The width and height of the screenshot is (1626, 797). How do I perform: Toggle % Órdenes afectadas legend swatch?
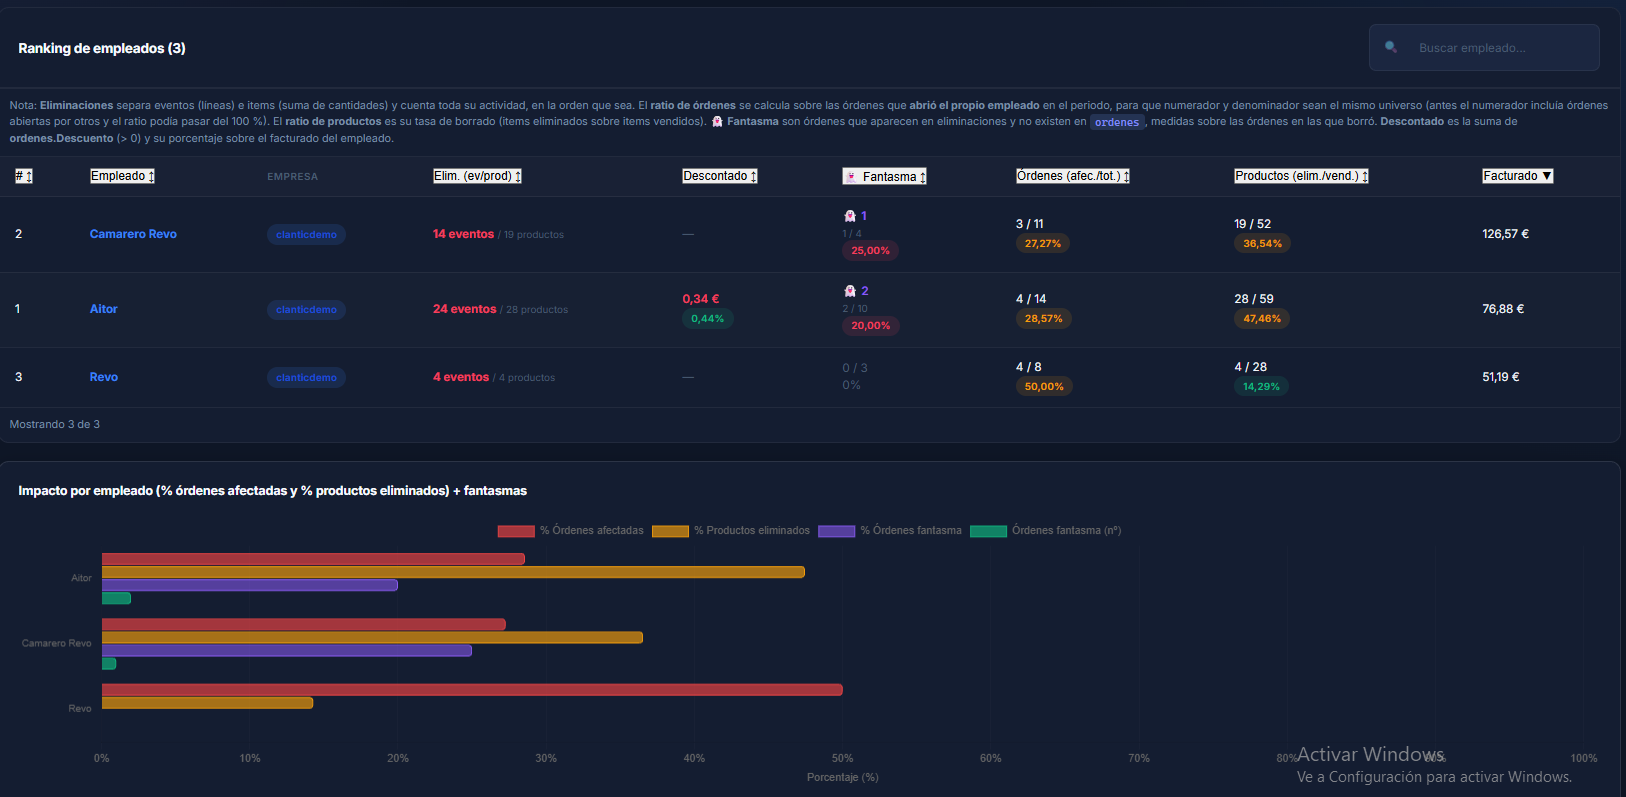pyautogui.click(x=516, y=531)
